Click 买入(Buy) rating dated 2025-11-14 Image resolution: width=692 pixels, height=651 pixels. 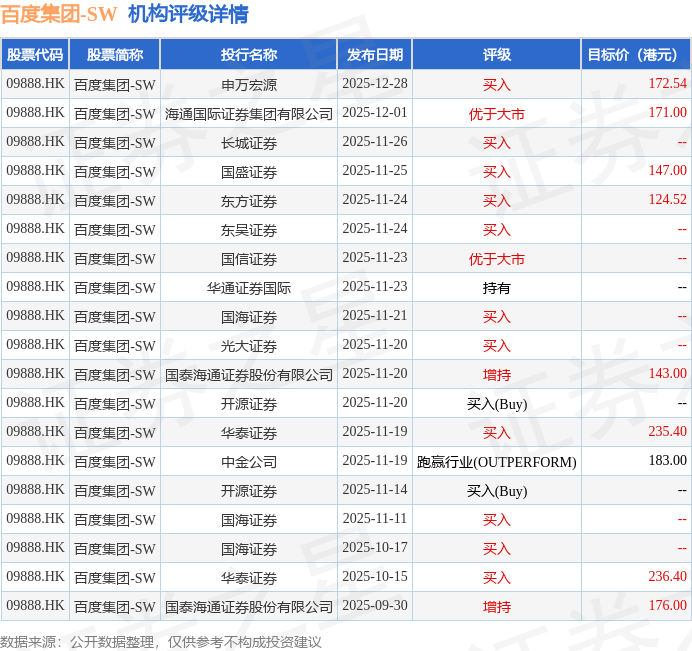pos(496,491)
